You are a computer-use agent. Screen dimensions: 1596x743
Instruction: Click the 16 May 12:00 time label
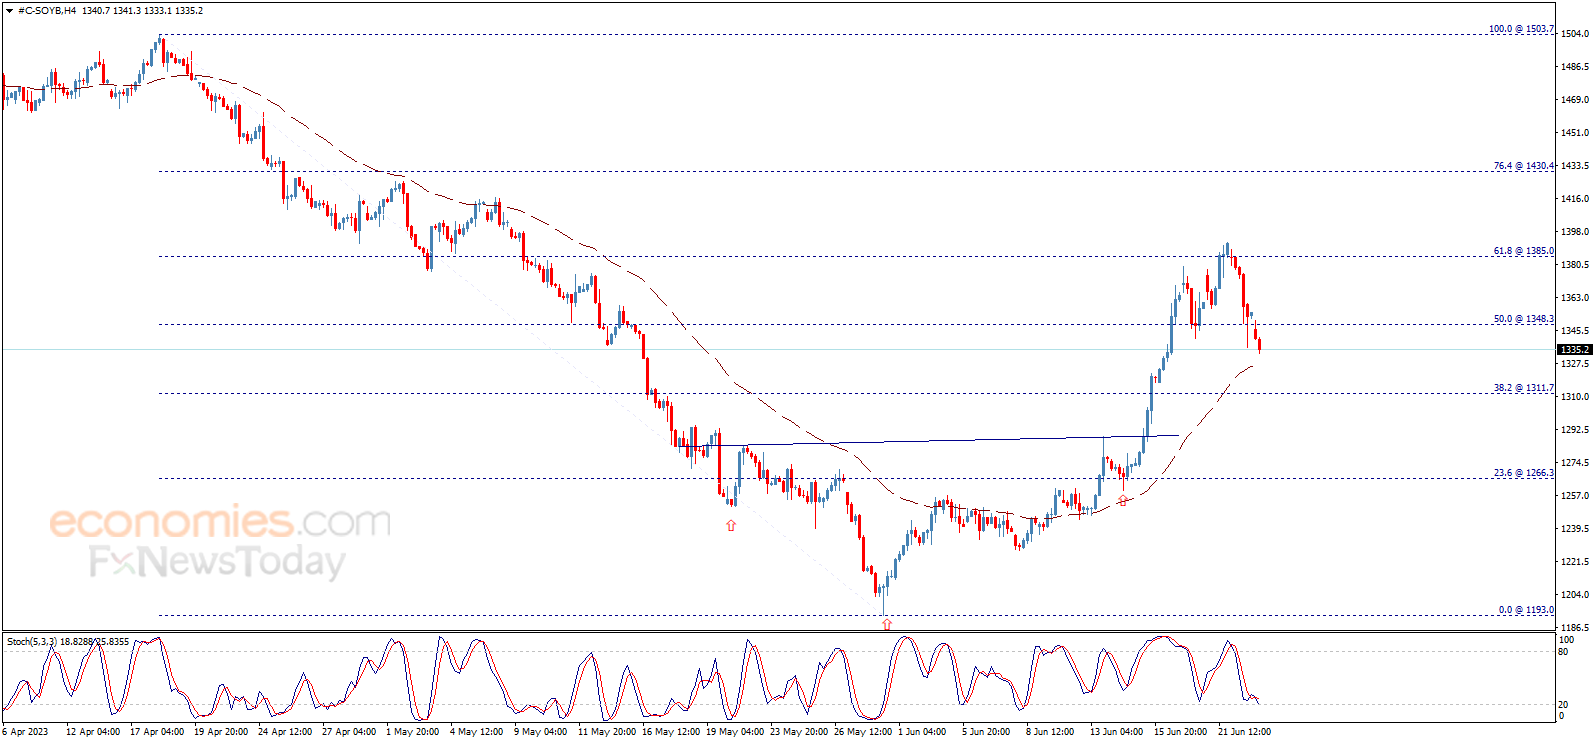click(x=671, y=732)
